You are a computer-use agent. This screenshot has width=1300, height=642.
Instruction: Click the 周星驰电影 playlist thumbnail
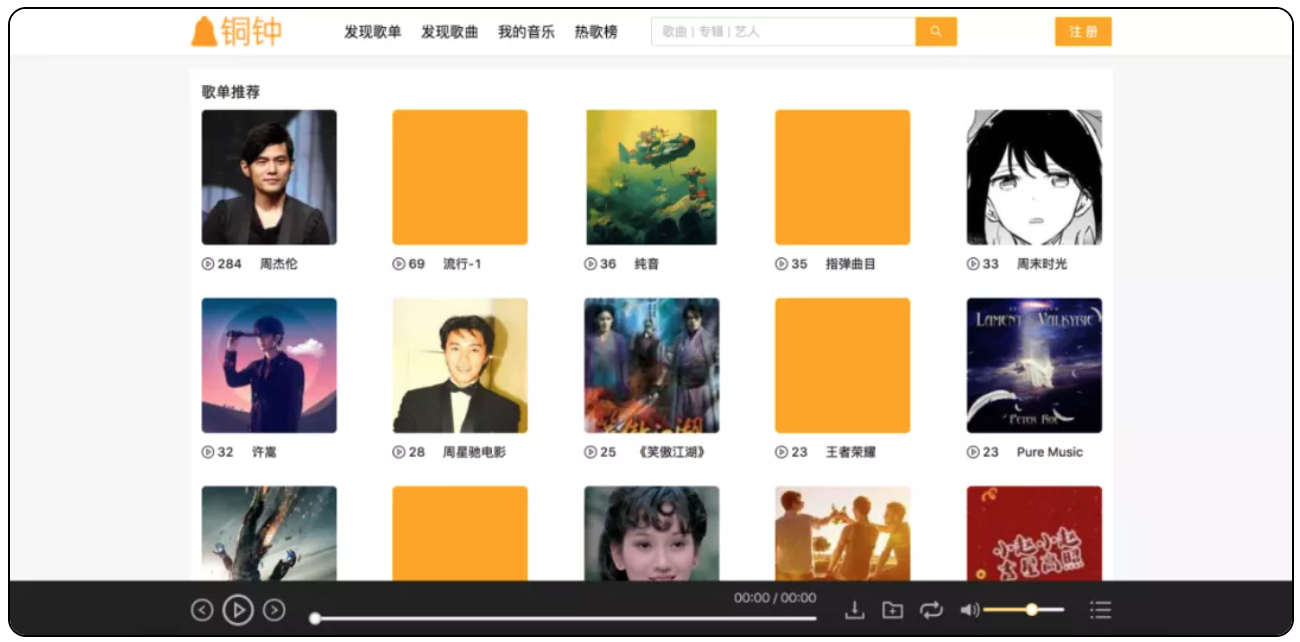[x=461, y=365]
